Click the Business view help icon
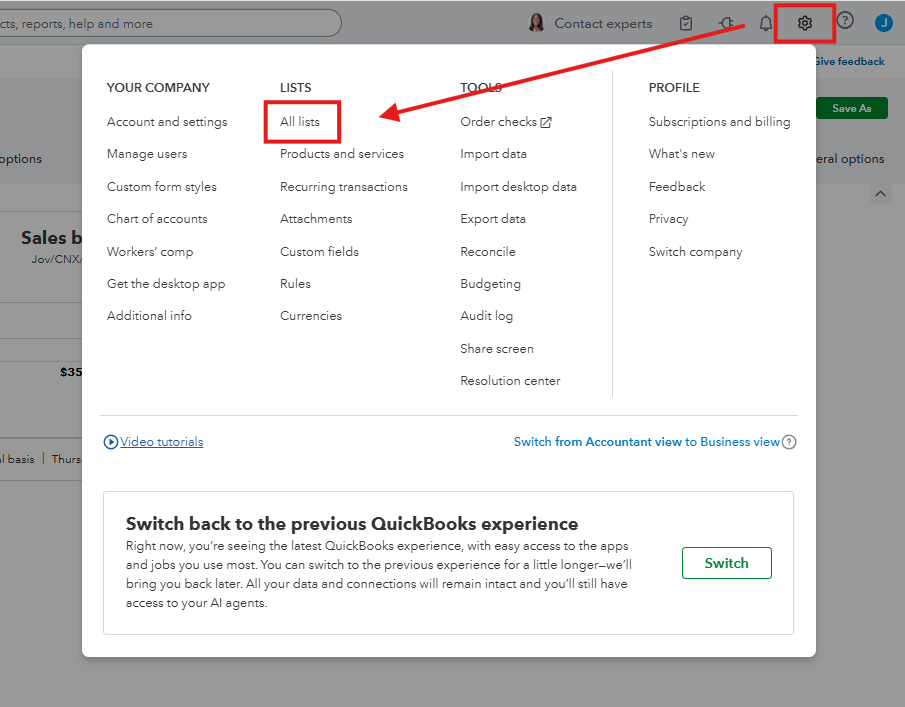 click(x=789, y=442)
